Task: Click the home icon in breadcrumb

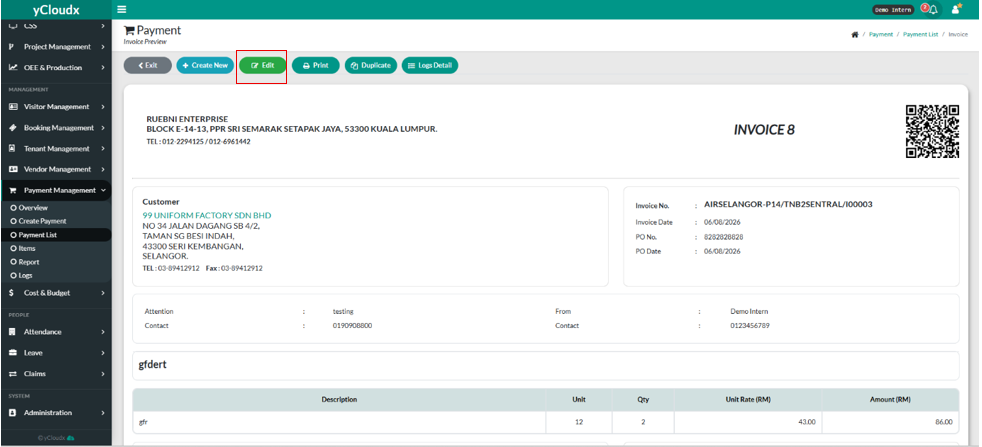Action: tap(854, 34)
